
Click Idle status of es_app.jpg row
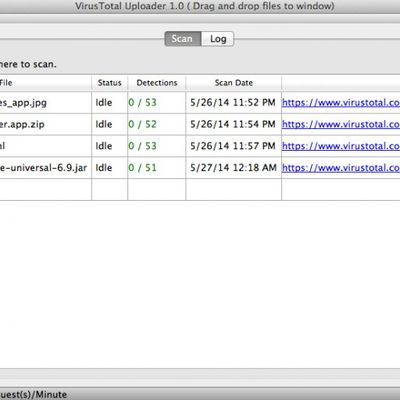(104, 103)
